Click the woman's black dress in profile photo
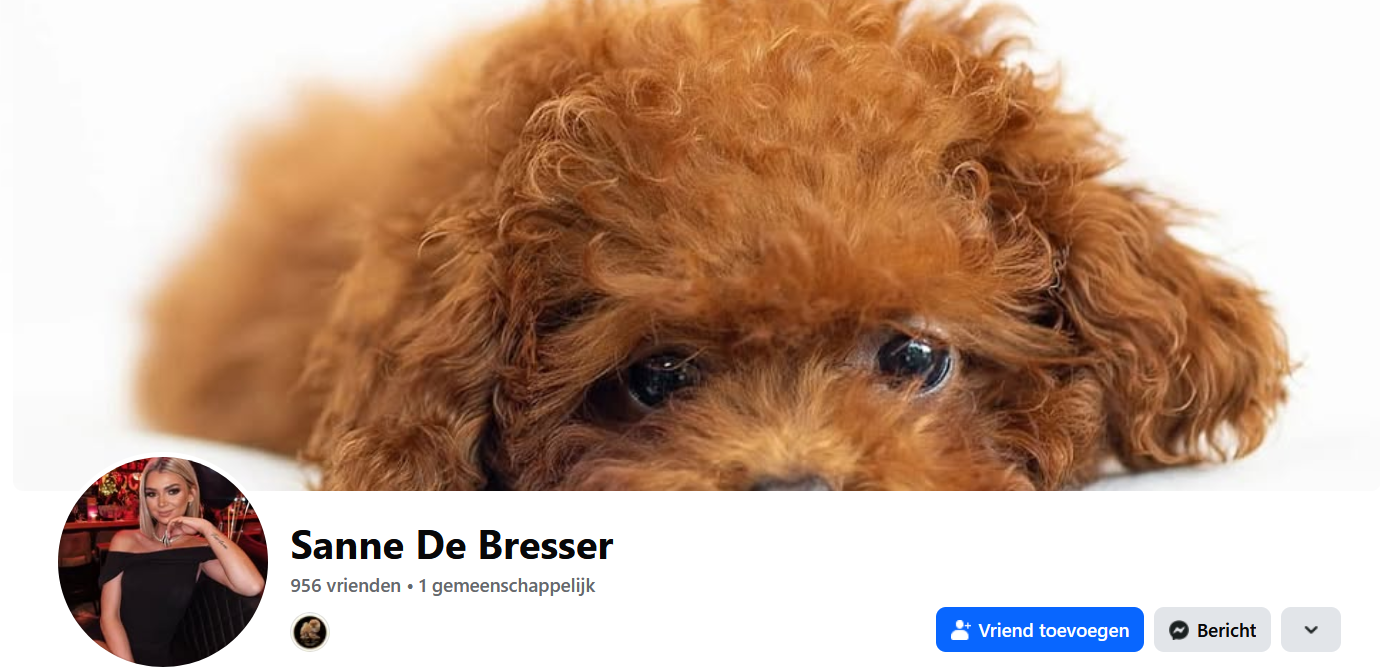 click(160, 600)
